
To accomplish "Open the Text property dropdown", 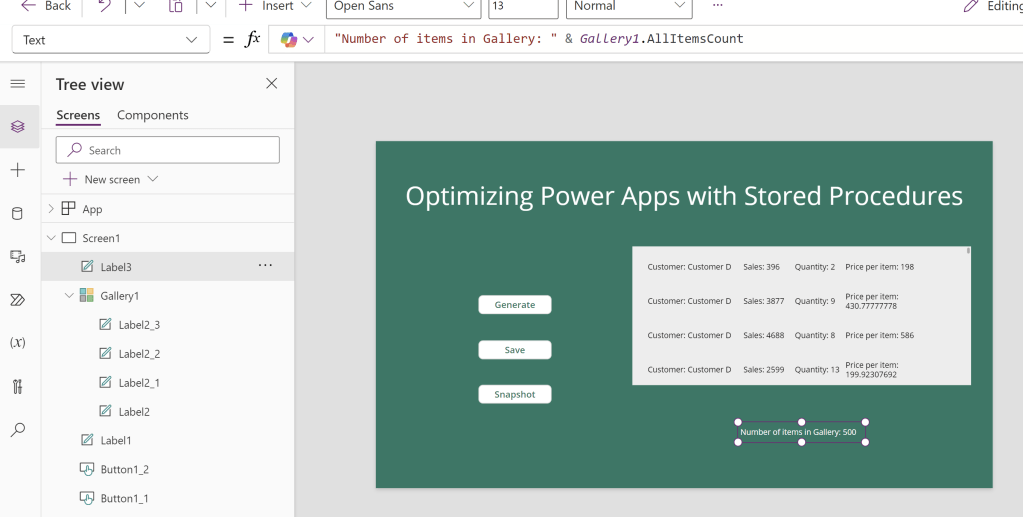I will coord(111,40).
